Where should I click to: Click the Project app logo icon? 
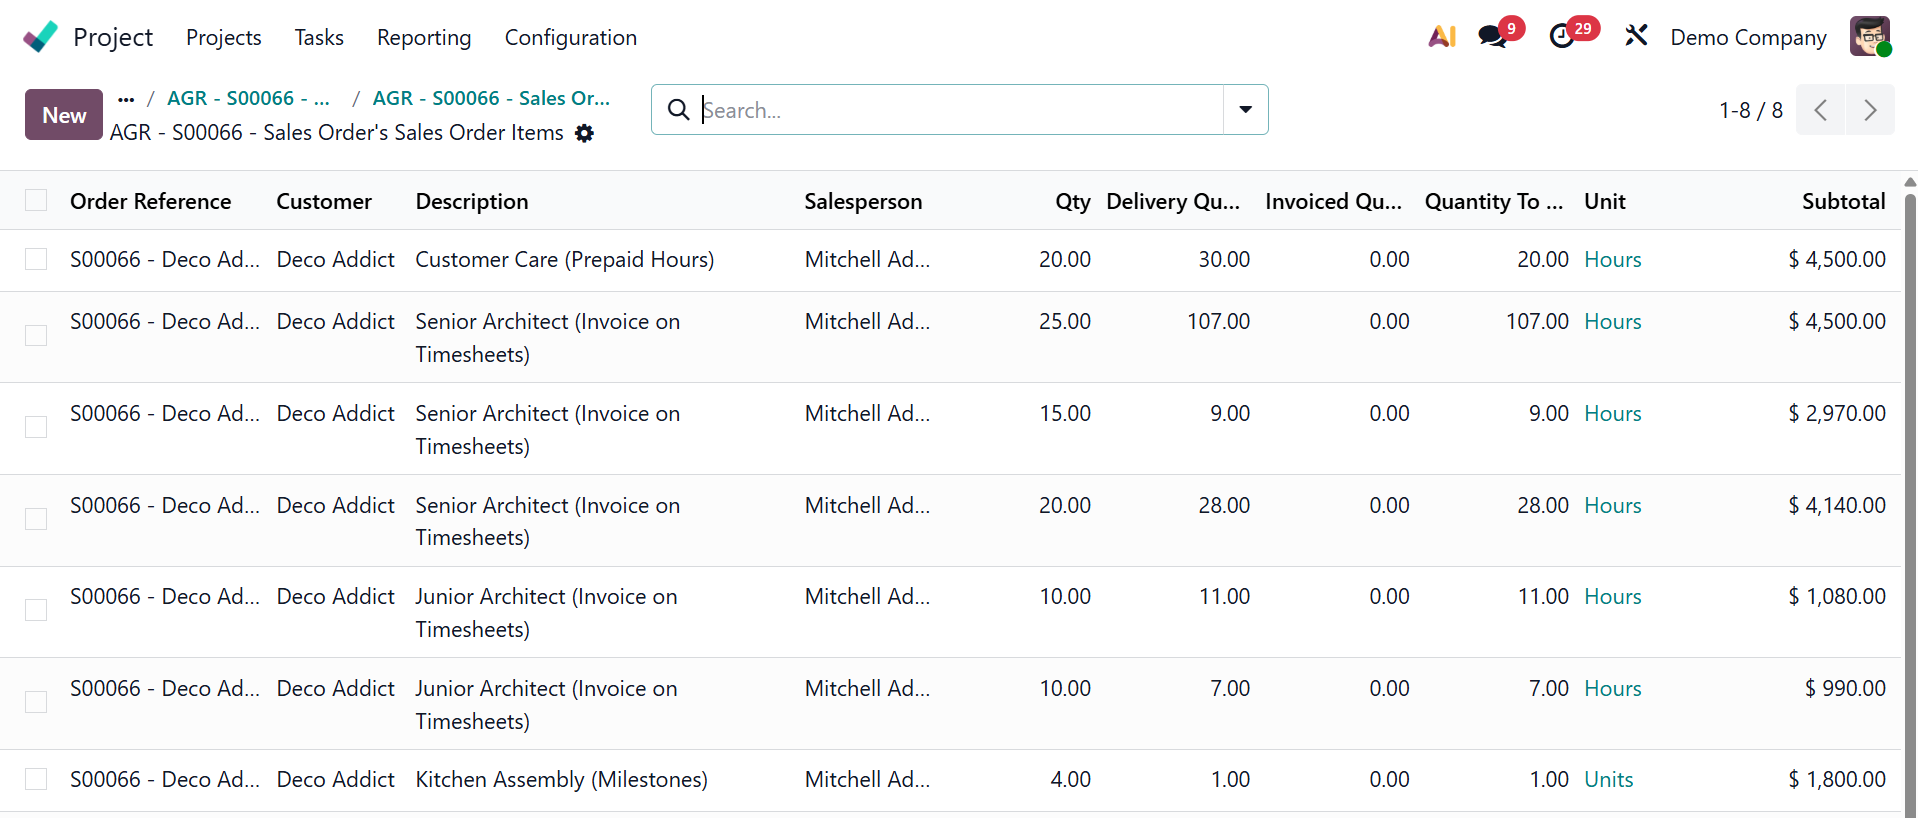[x=41, y=37]
